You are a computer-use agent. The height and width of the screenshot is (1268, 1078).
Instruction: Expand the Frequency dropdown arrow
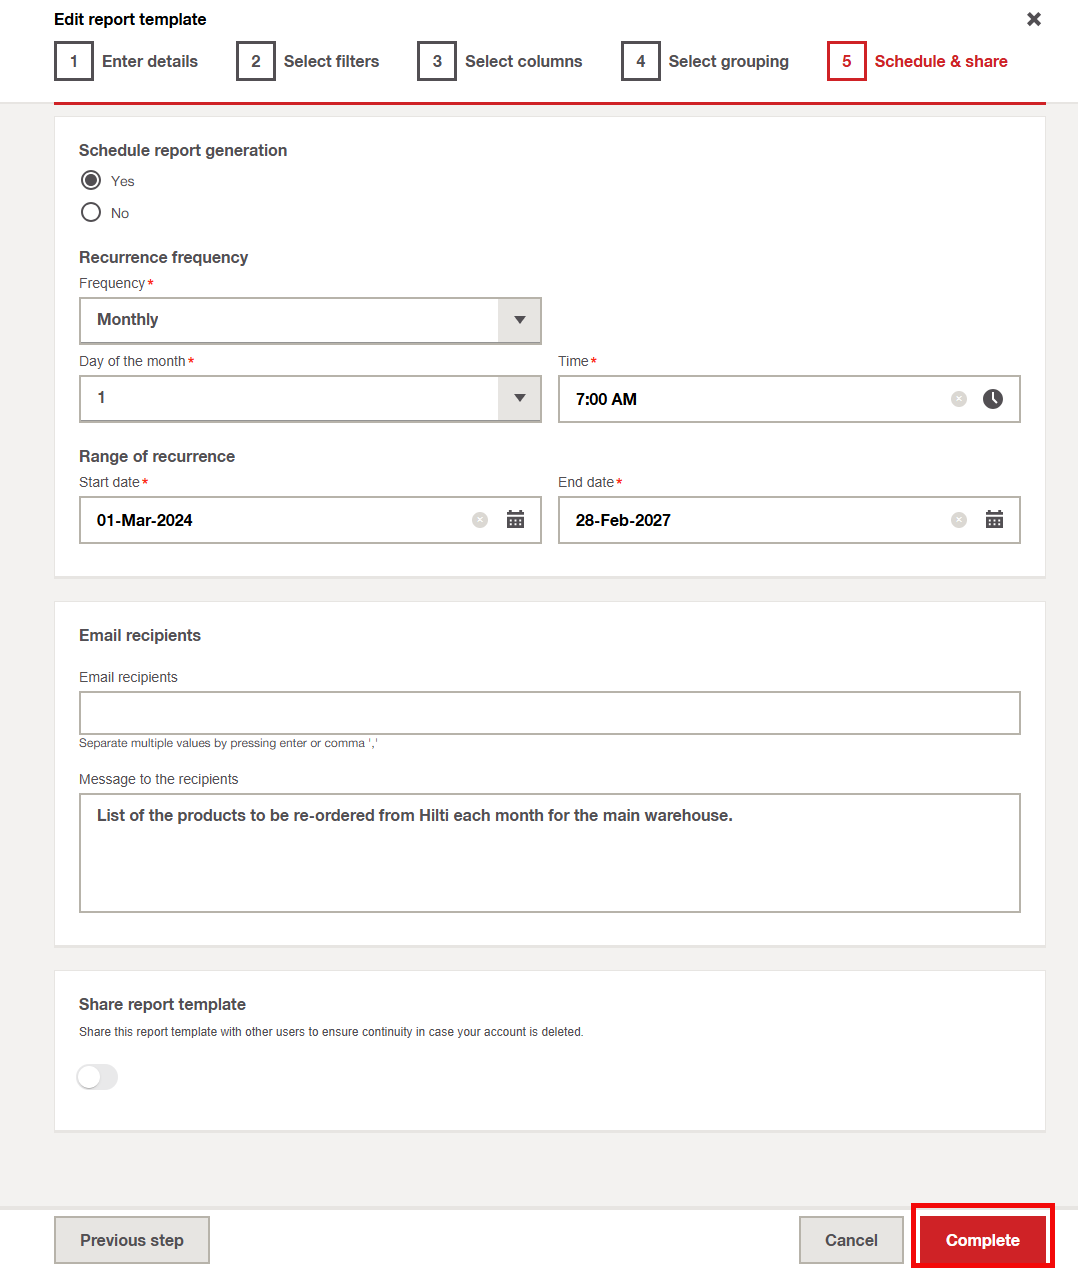519,320
